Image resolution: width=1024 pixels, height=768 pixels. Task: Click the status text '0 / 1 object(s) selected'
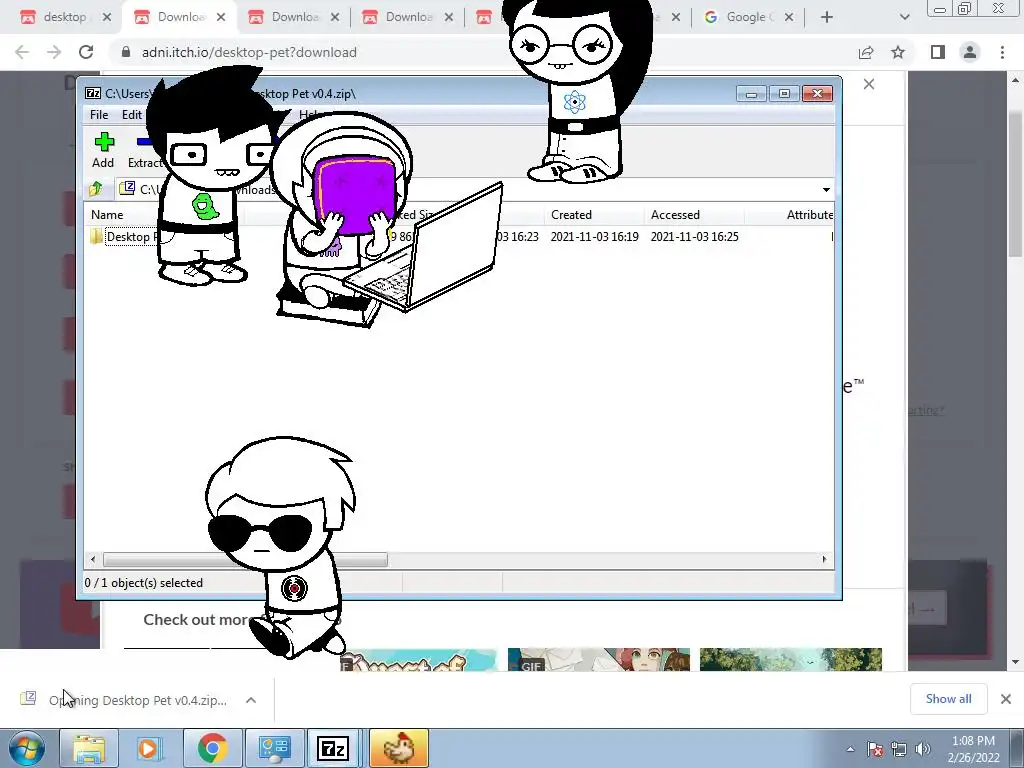(144, 583)
